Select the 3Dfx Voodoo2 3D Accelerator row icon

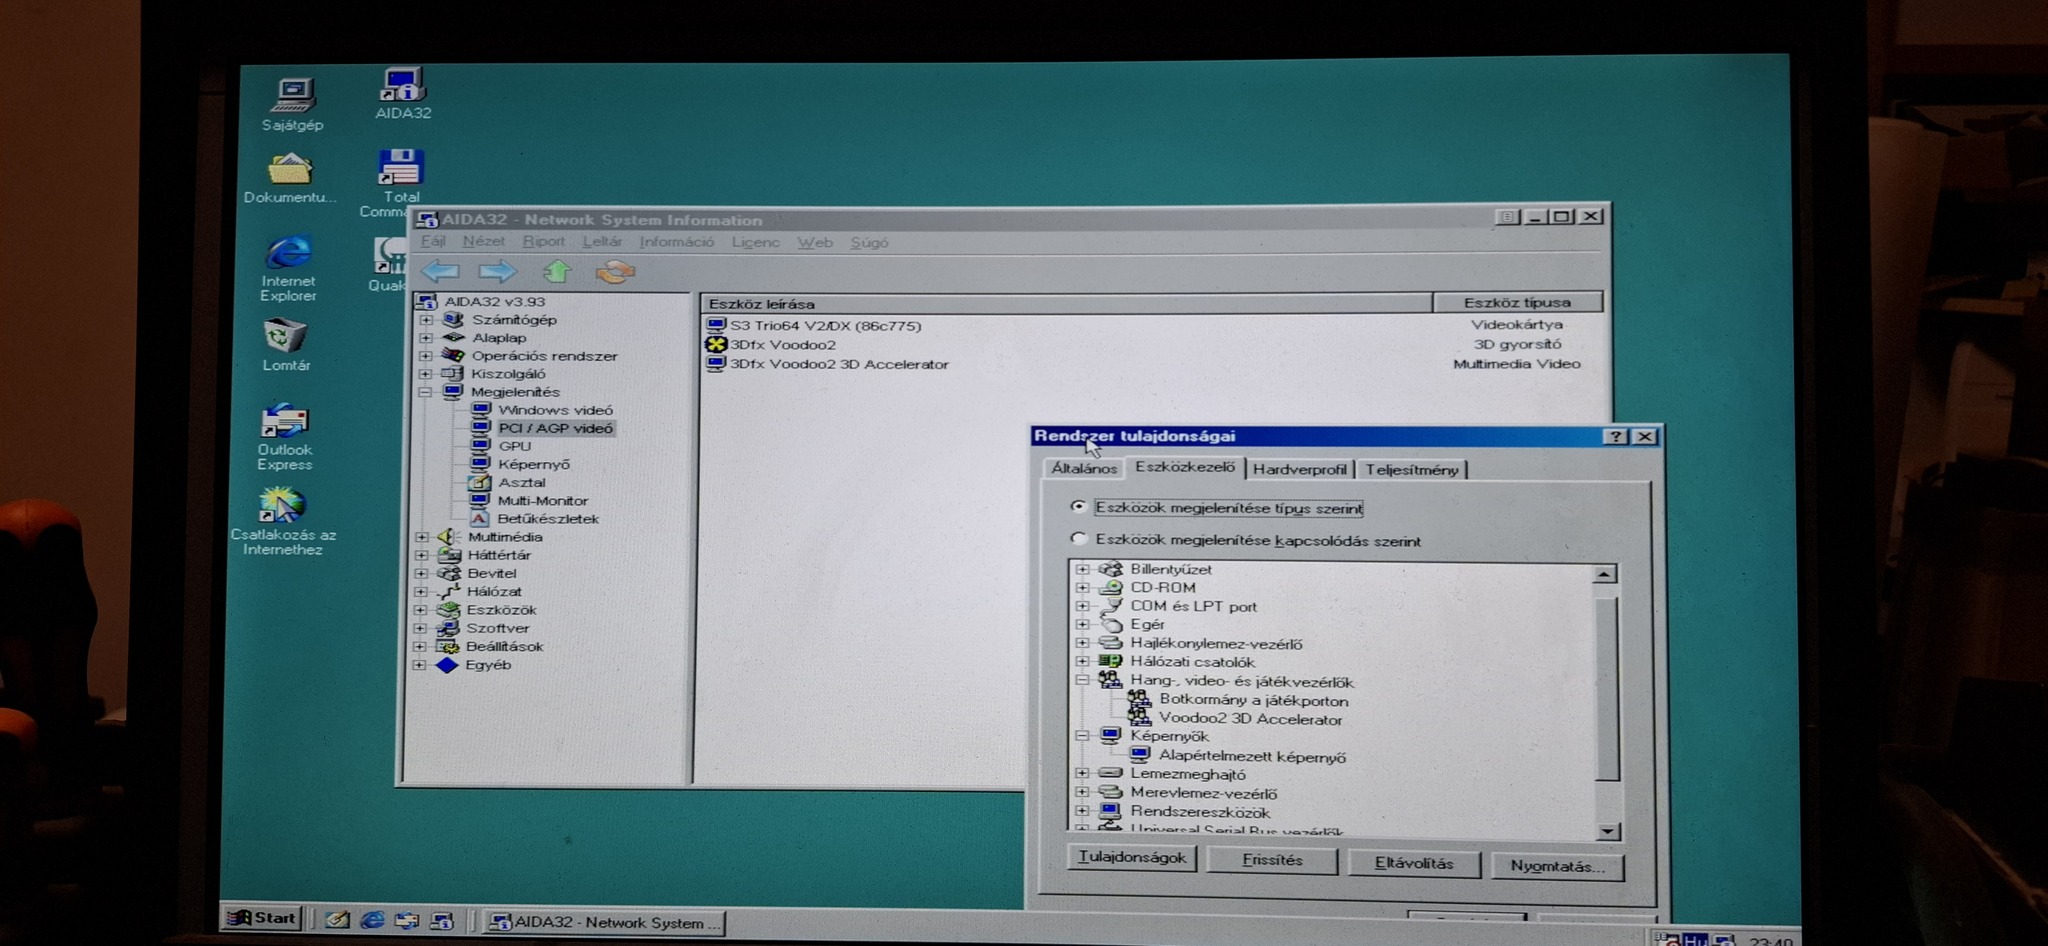[716, 364]
